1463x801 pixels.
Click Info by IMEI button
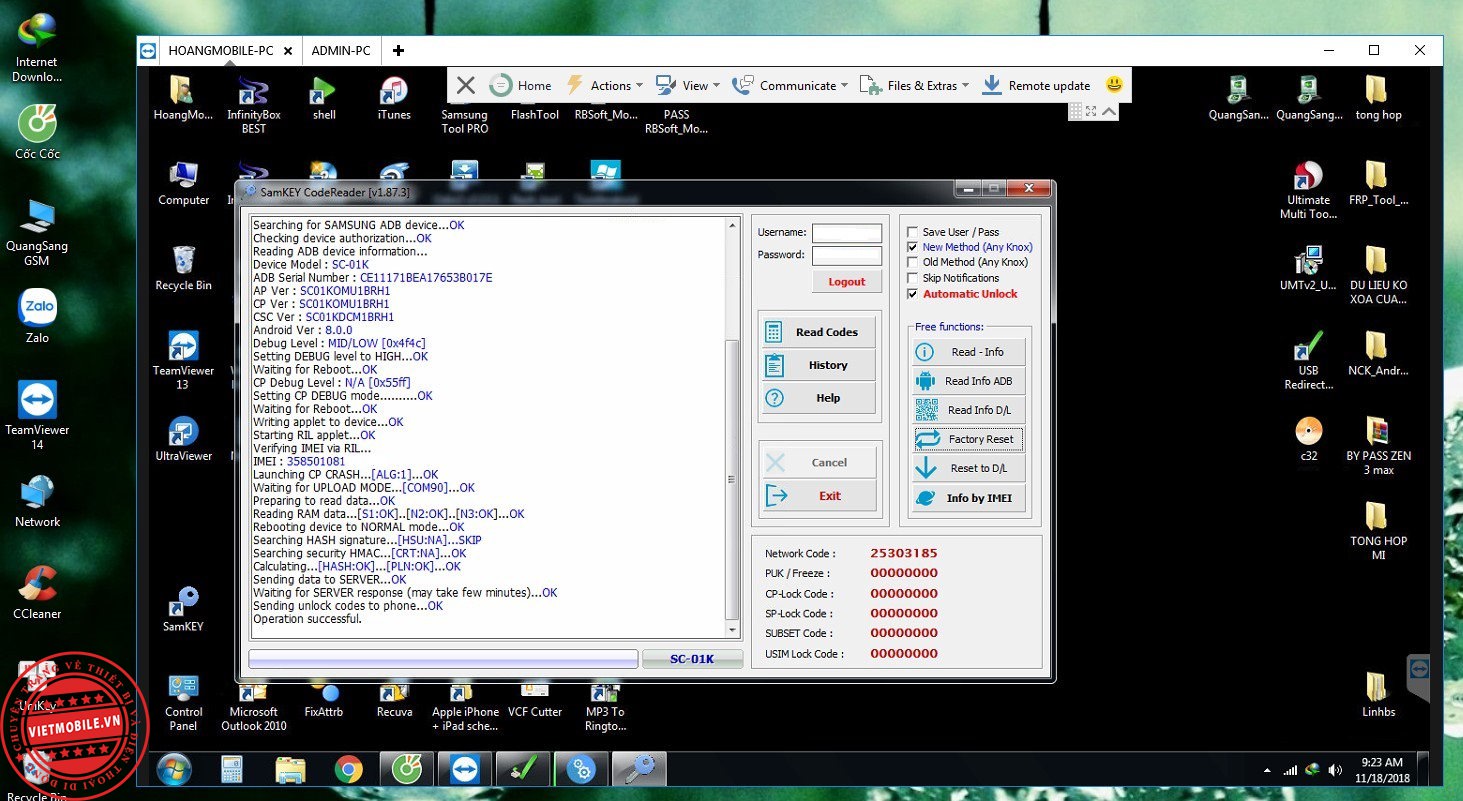968,498
